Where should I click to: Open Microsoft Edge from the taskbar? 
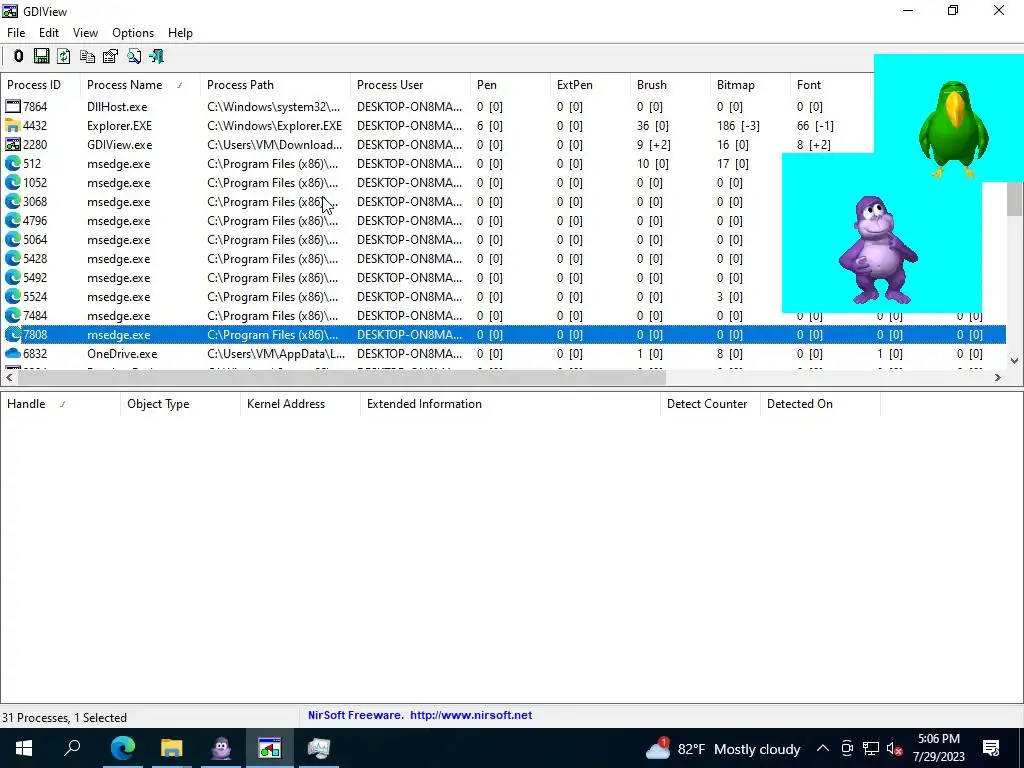pyautogui.click(x=122, y=748)
